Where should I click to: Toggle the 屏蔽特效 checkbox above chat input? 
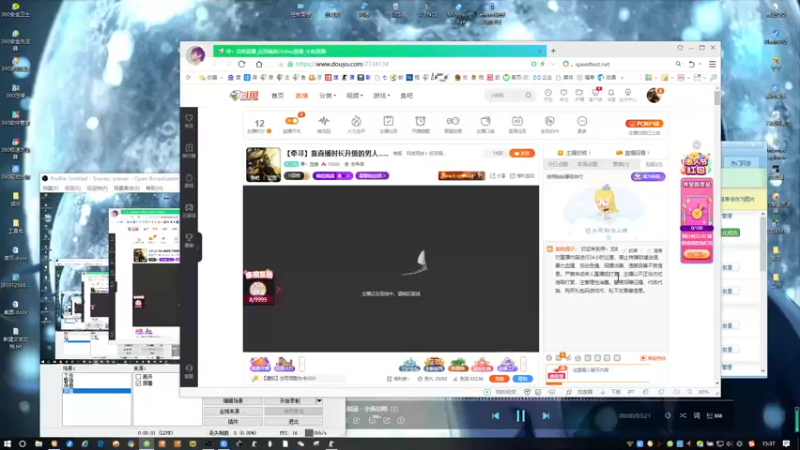click(643, 358)
